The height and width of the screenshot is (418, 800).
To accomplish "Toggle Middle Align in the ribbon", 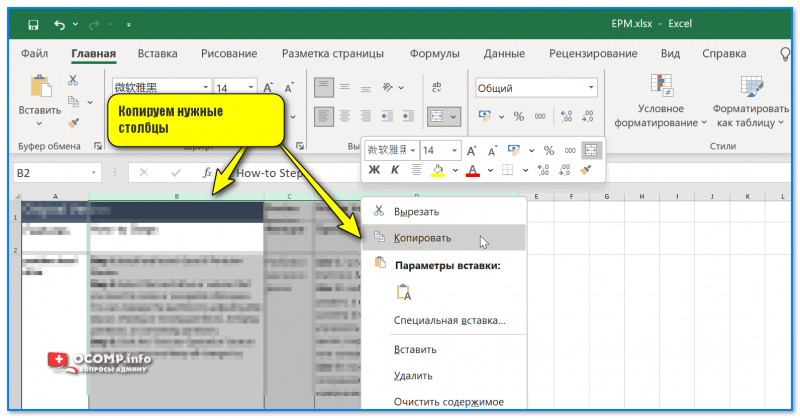I will (345, 87).
